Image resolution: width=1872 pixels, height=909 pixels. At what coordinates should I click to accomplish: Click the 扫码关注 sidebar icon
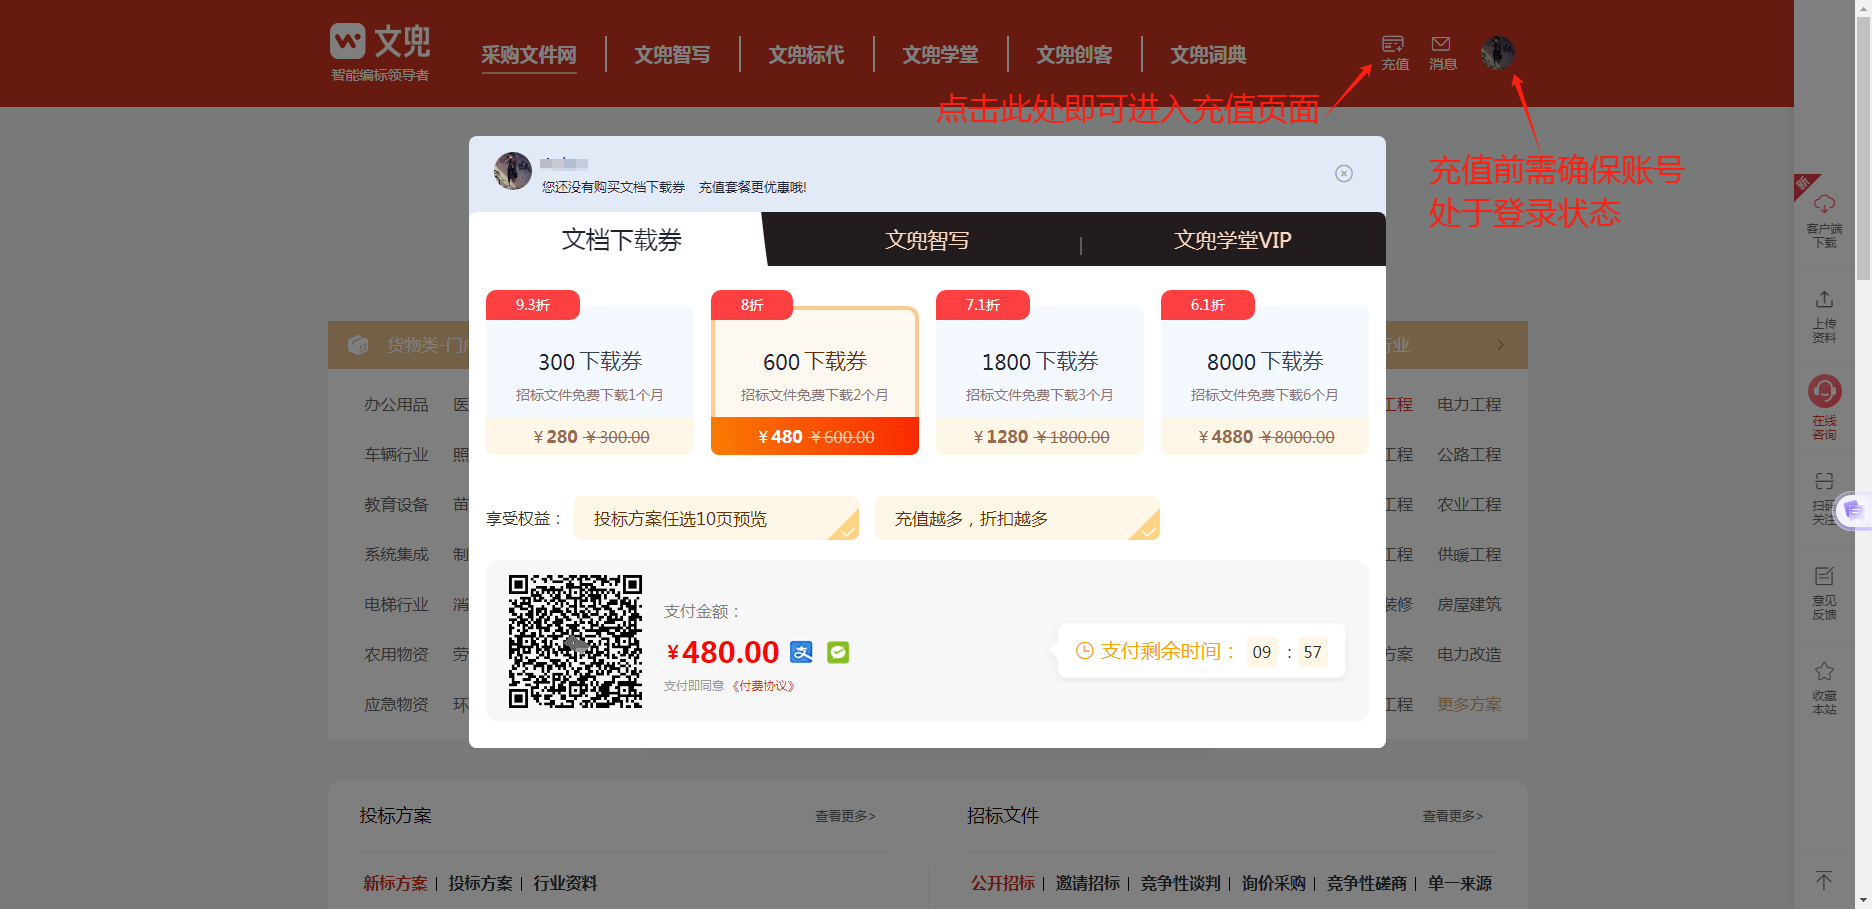tap(1822, 497)
